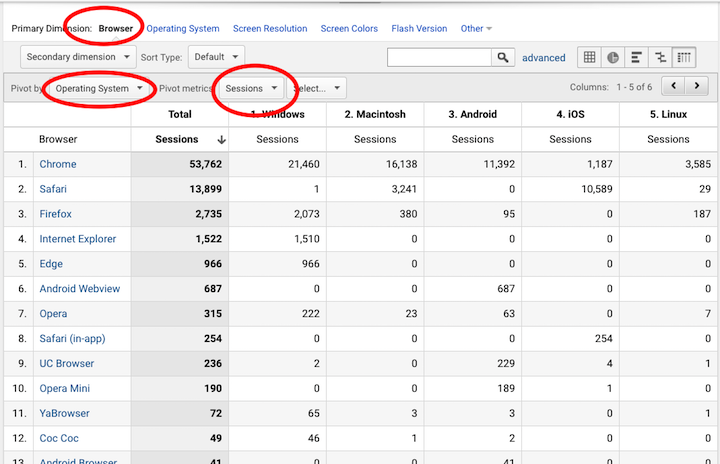Open the Coc Coc link
Image resolution: width=720 pixels, height=464 pixels.
(x=59, y=438)
